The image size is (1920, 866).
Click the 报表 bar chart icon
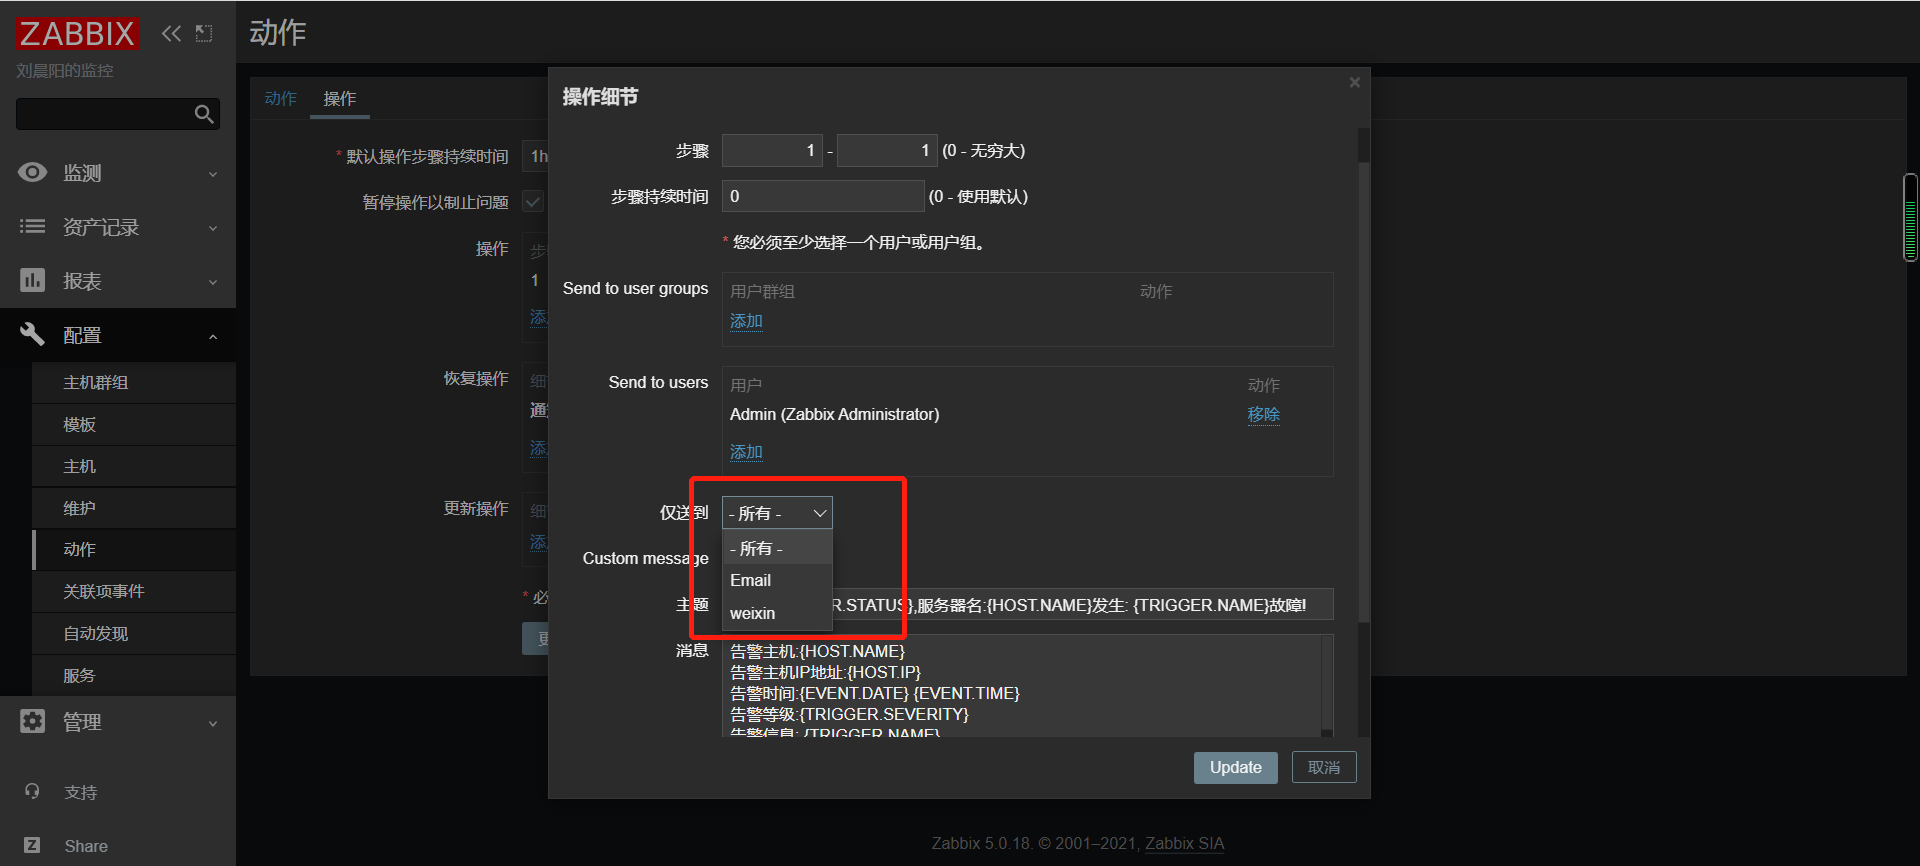pos(32,280)
